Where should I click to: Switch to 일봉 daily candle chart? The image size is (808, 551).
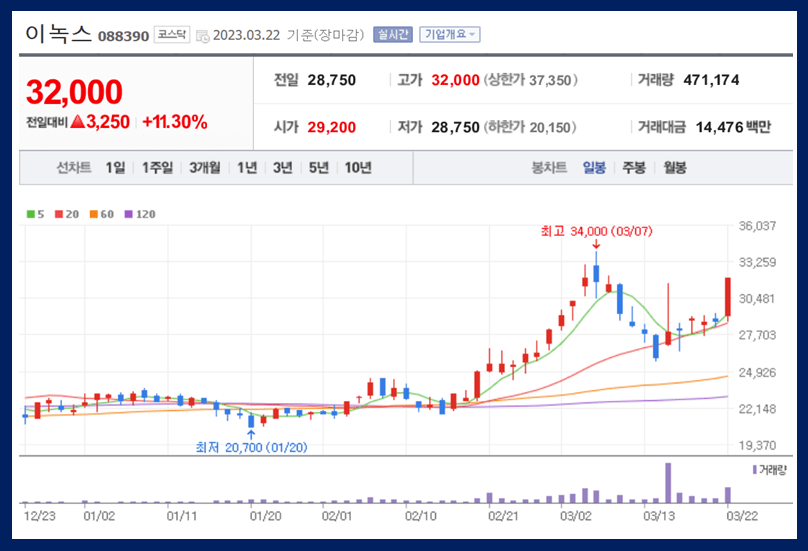pos(594,168)
